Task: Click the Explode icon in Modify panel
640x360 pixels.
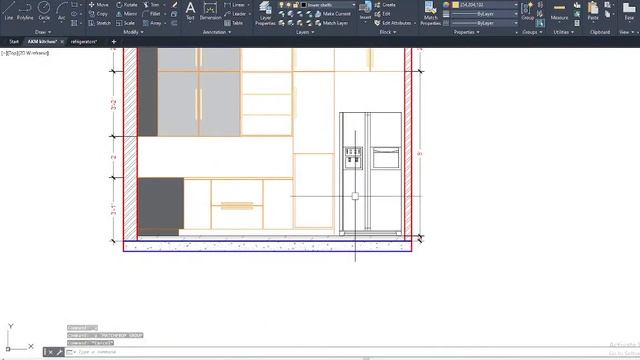Action: [x=174, y=14]
